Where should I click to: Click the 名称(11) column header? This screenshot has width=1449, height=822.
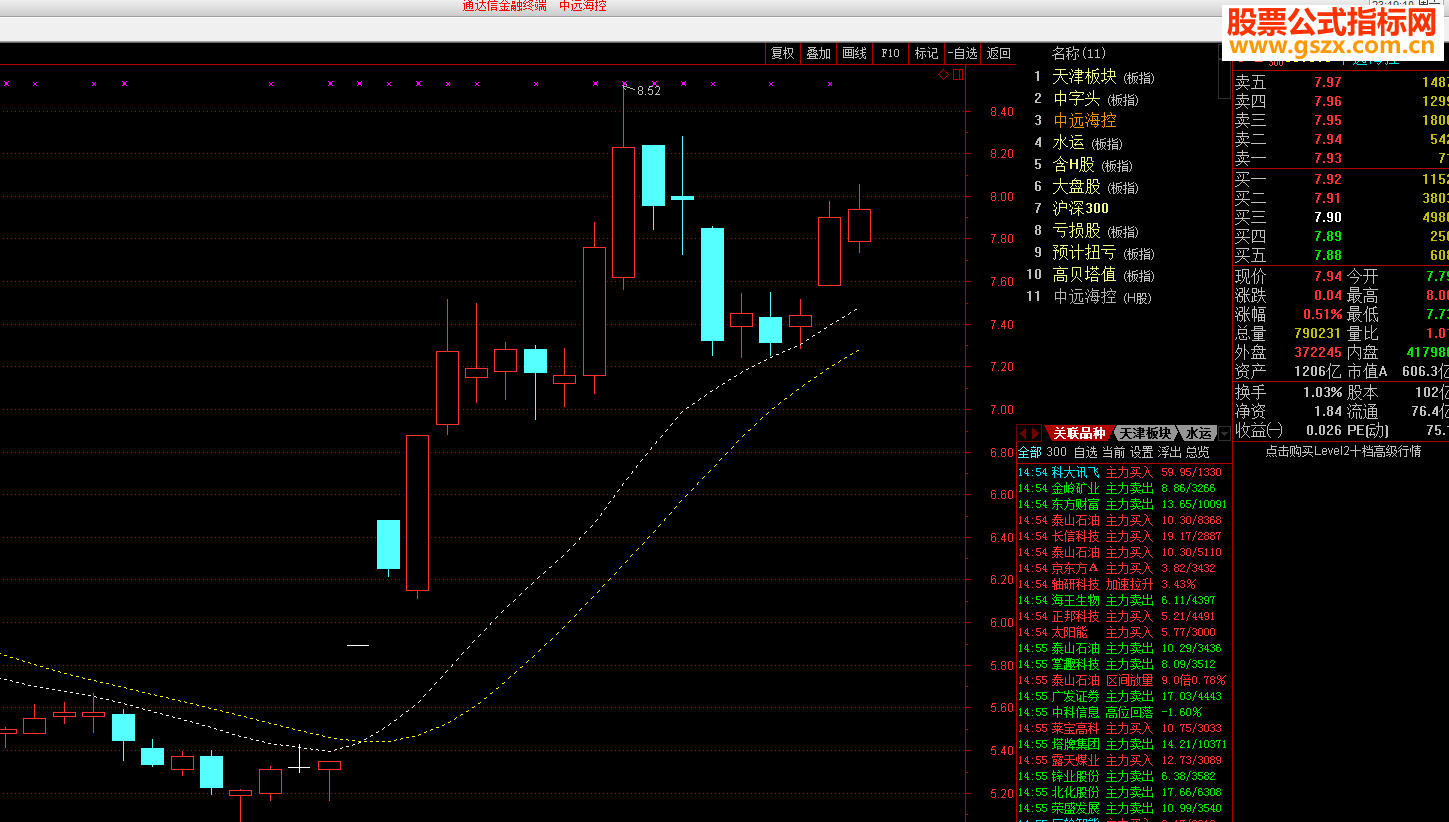(1079, 53)
